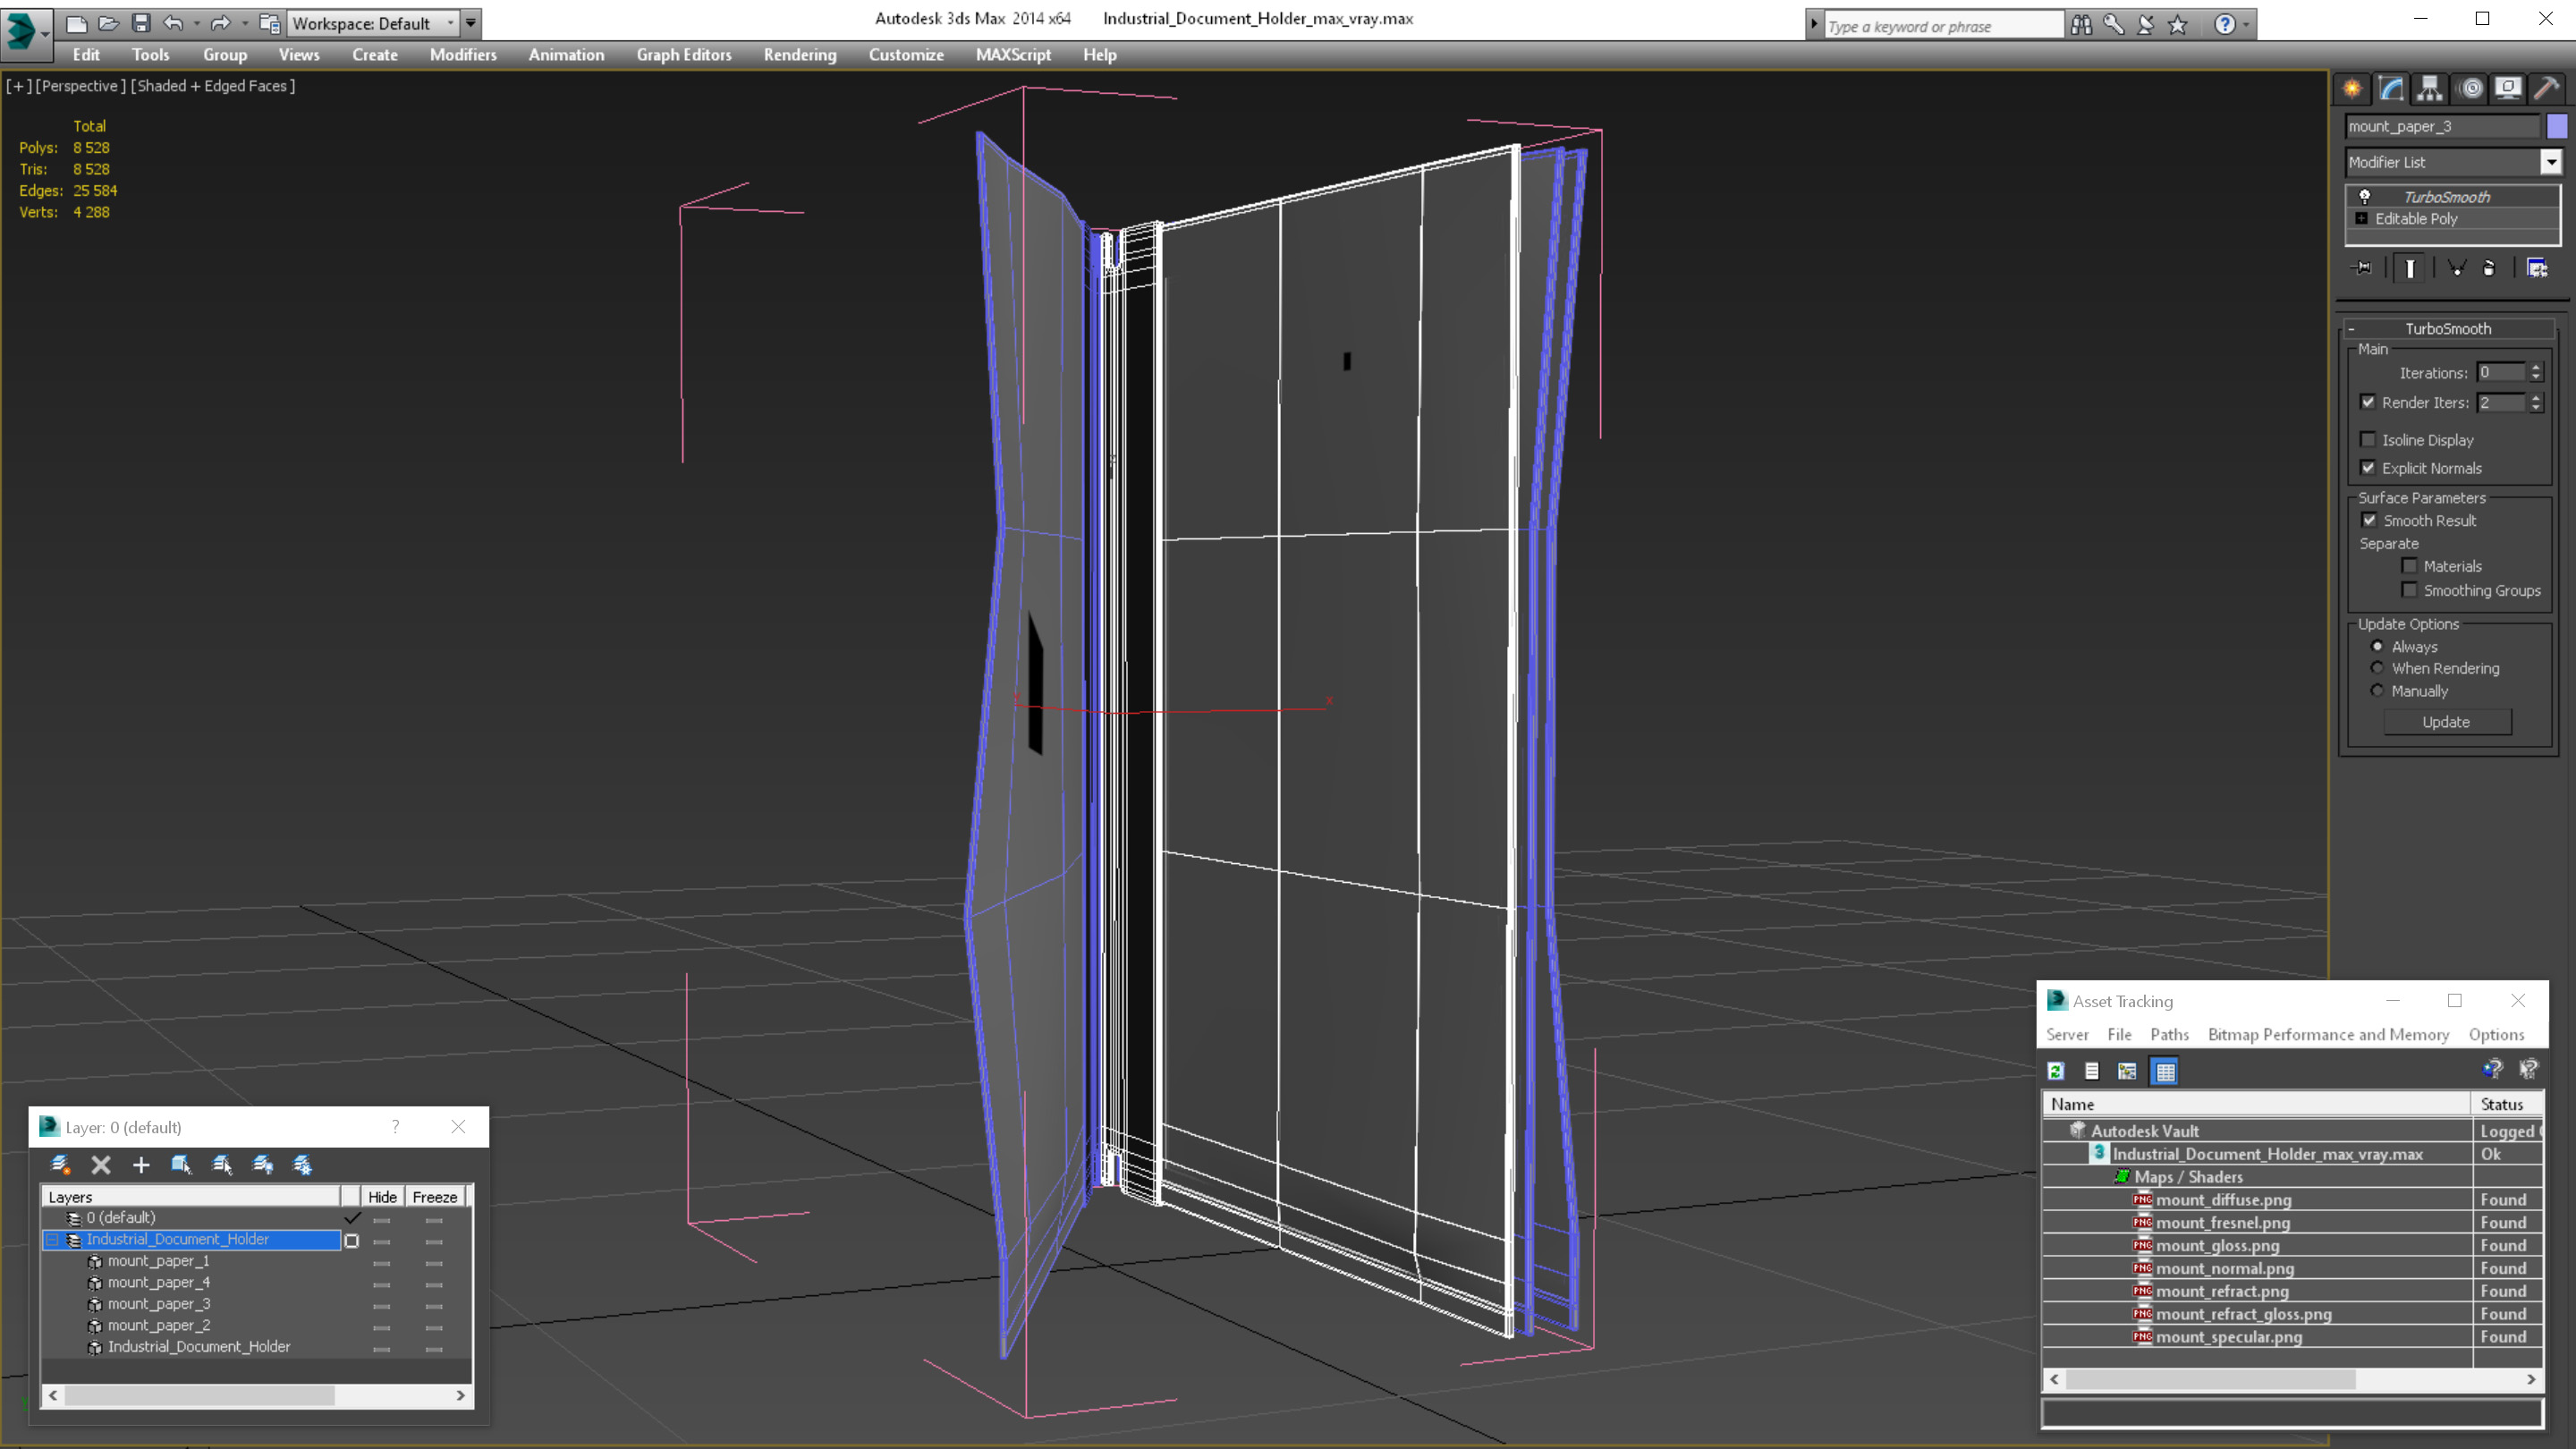Open Paths menu in Asset Tracking
This screenshot has width=2576, height=1449.
coord(2169,1035)
